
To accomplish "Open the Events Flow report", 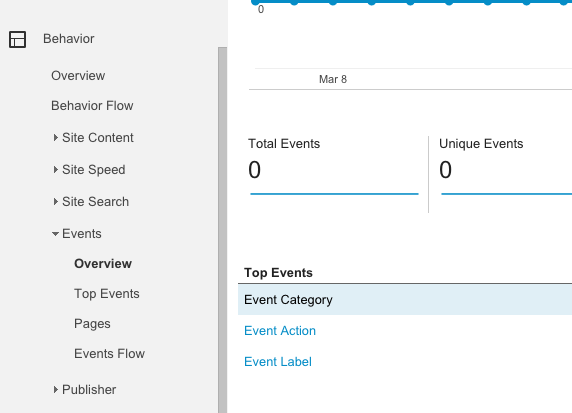I will click(x=109, y=354).
